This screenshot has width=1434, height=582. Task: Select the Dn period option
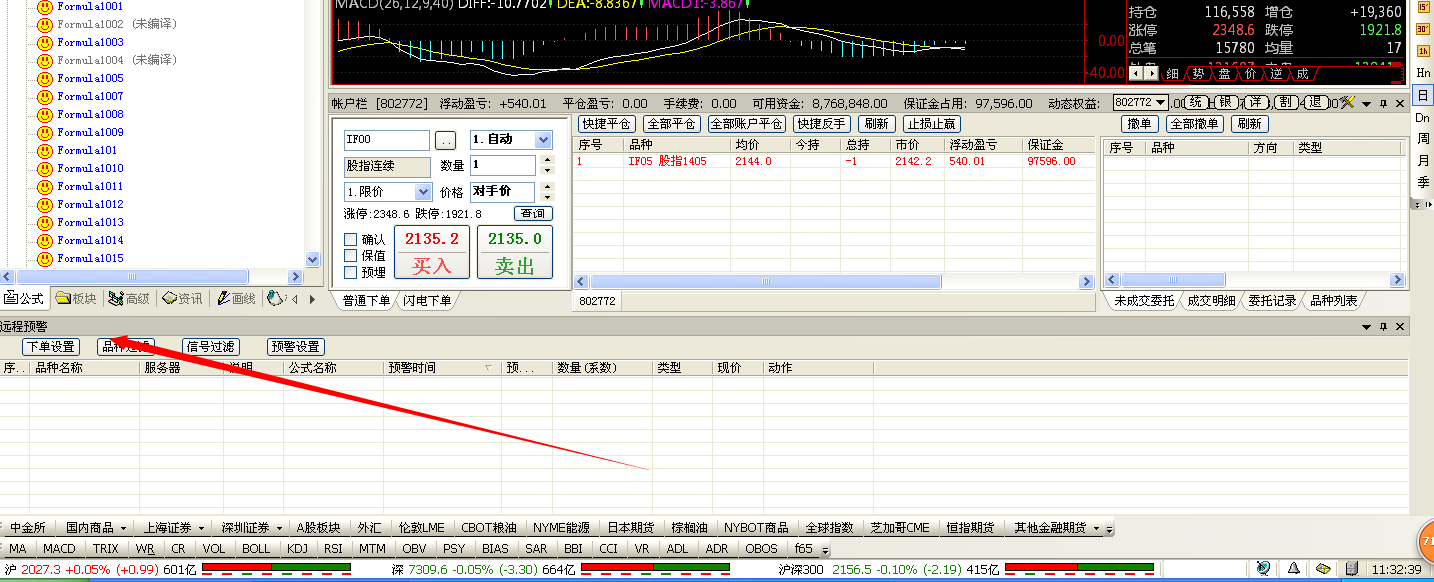click(x=1423, y=117)
